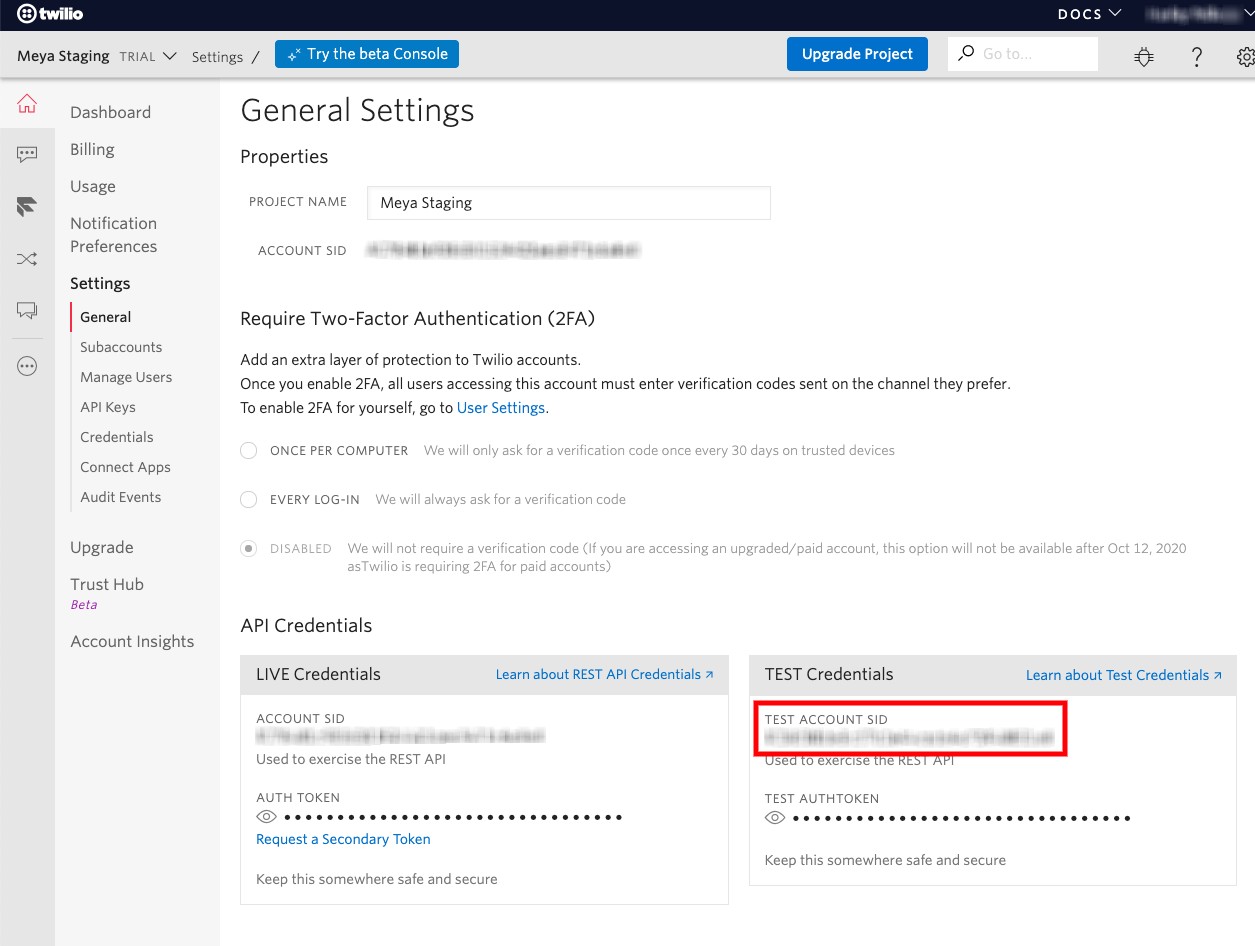Click the live Account SID value
1255x946 pixels.
(x=400, y=736)
